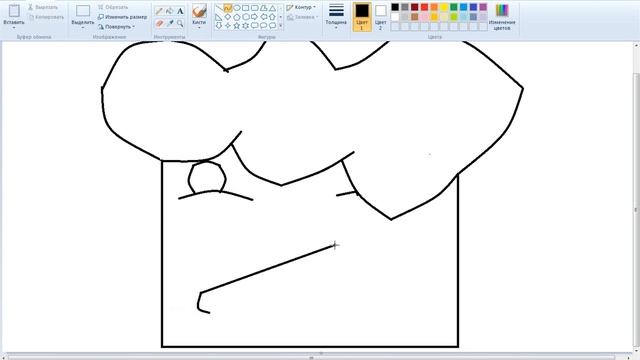Pick the dark gray color swatch

(x=405, y=7)
